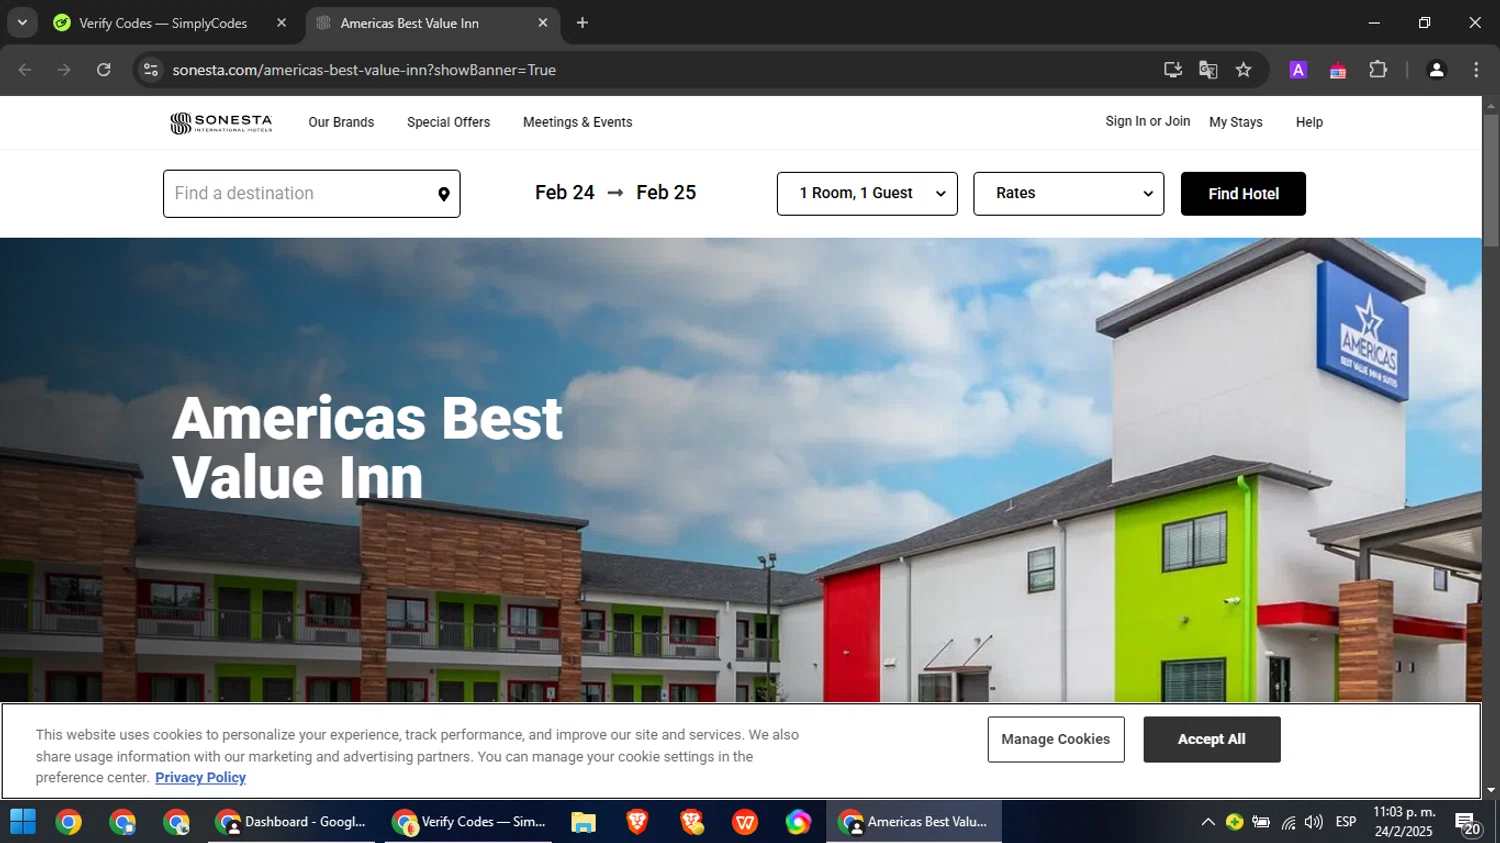Open the colorful circle app in taskbar
Viewport: 1500px width, 843px height.
point(798,822)
